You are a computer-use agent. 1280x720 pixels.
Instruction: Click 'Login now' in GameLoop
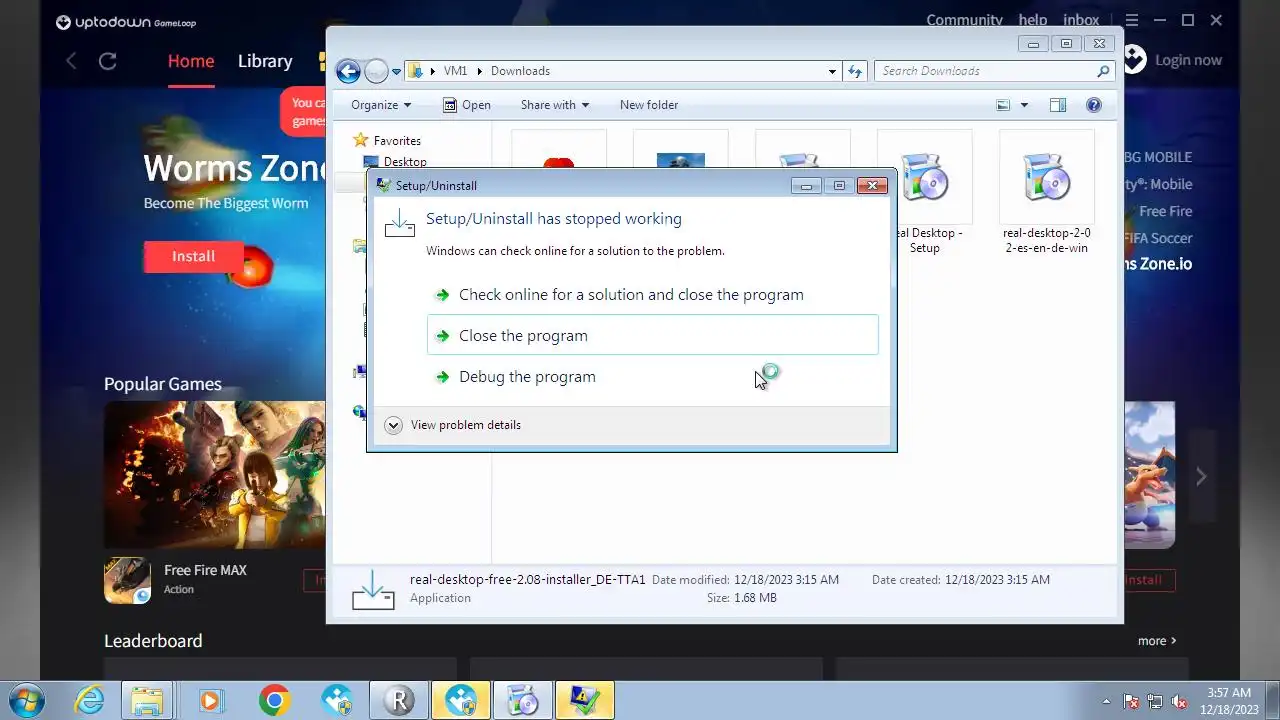[1188, 60]
